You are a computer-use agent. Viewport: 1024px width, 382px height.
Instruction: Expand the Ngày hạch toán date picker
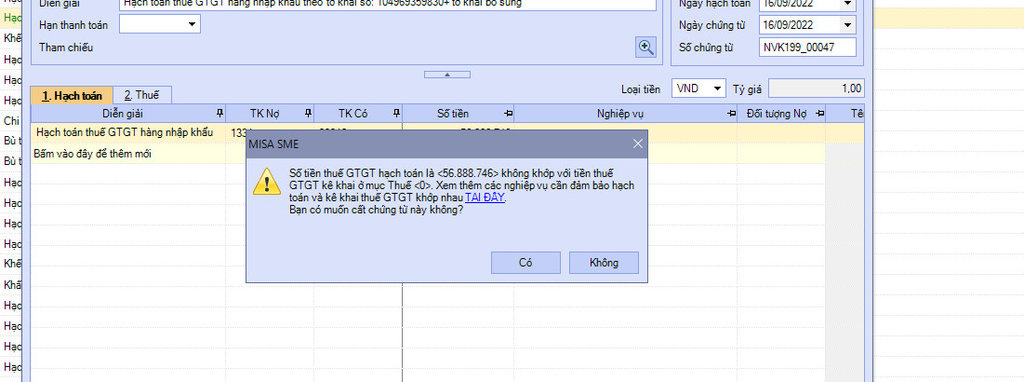pos(848,4)
